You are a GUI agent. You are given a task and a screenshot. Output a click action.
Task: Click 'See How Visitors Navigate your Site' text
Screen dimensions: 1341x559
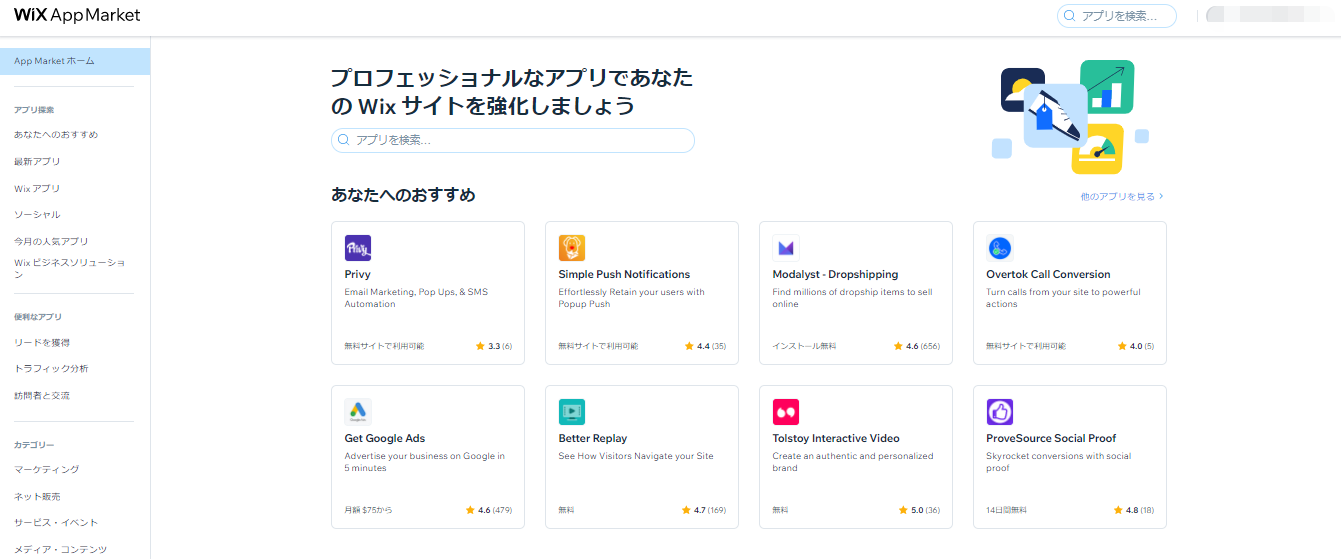click(x=636, y=456)
